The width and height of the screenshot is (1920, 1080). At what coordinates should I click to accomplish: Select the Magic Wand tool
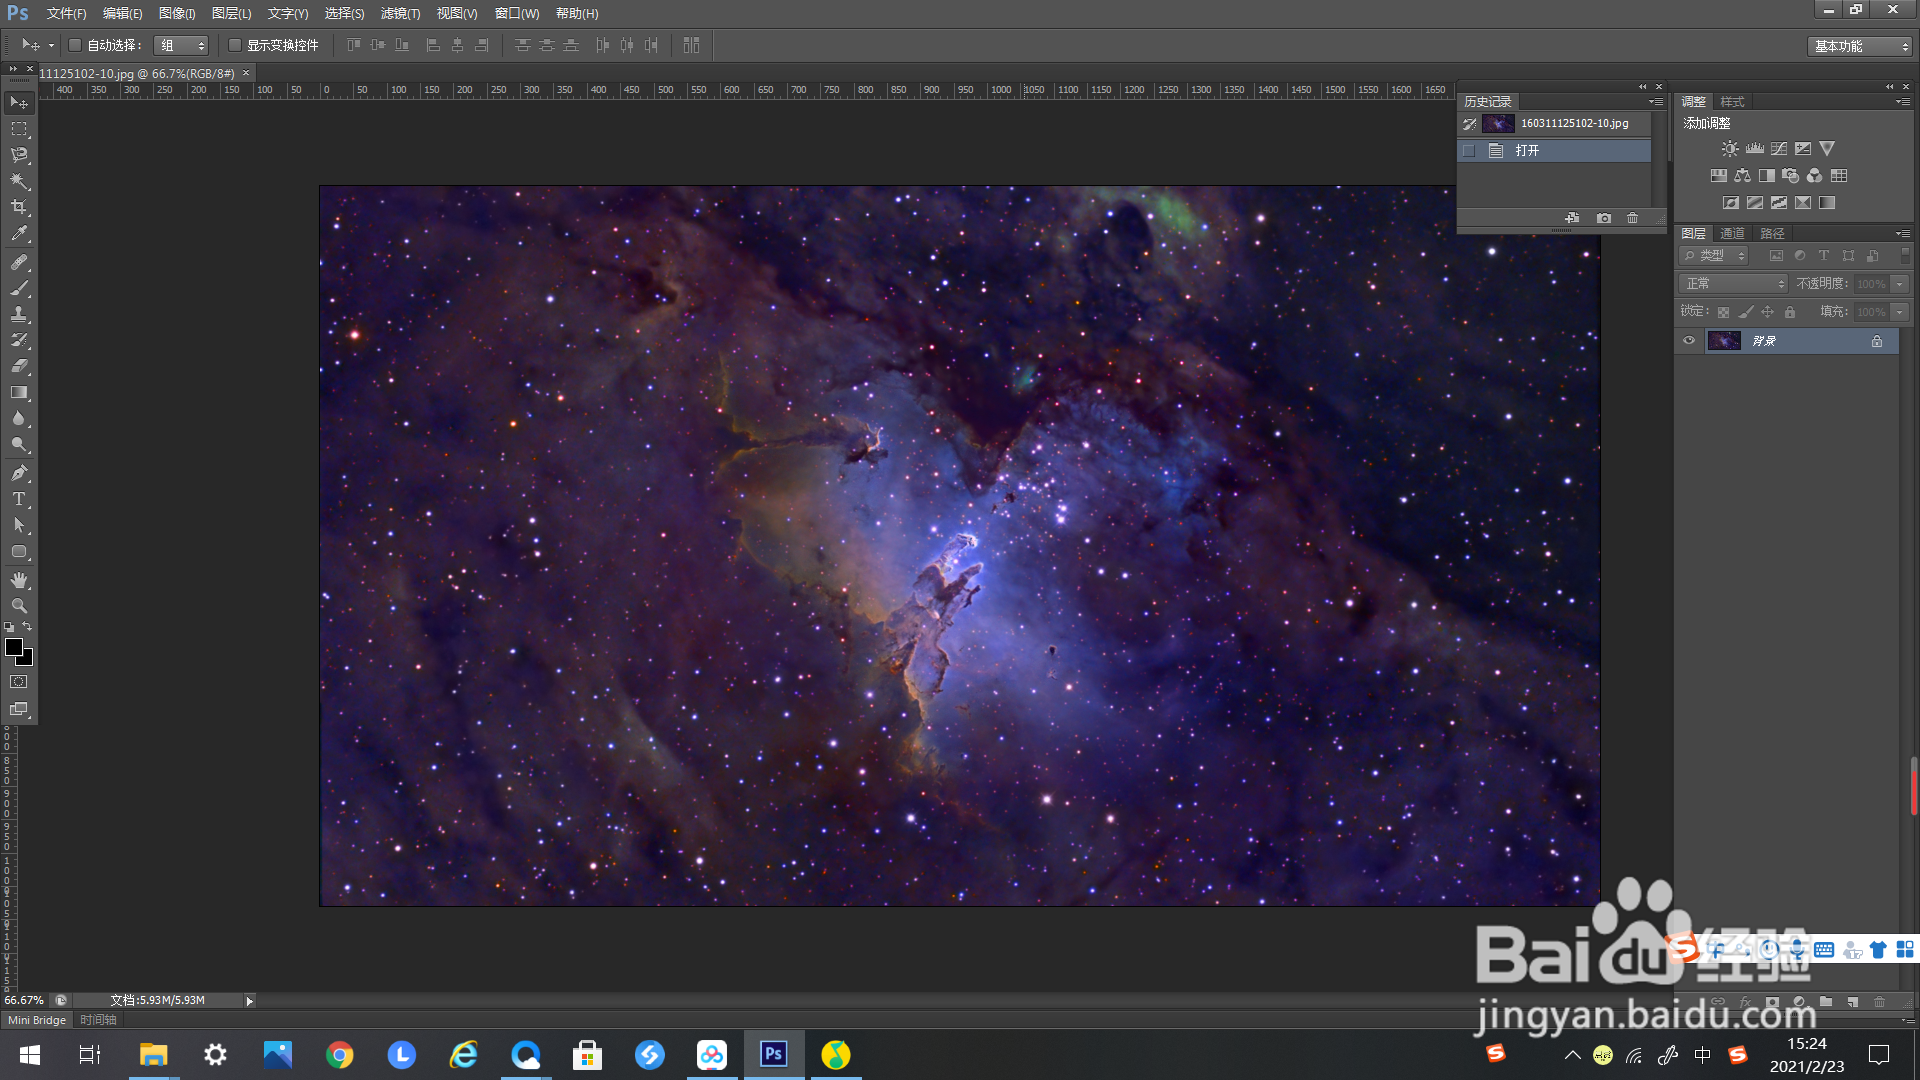19,181
